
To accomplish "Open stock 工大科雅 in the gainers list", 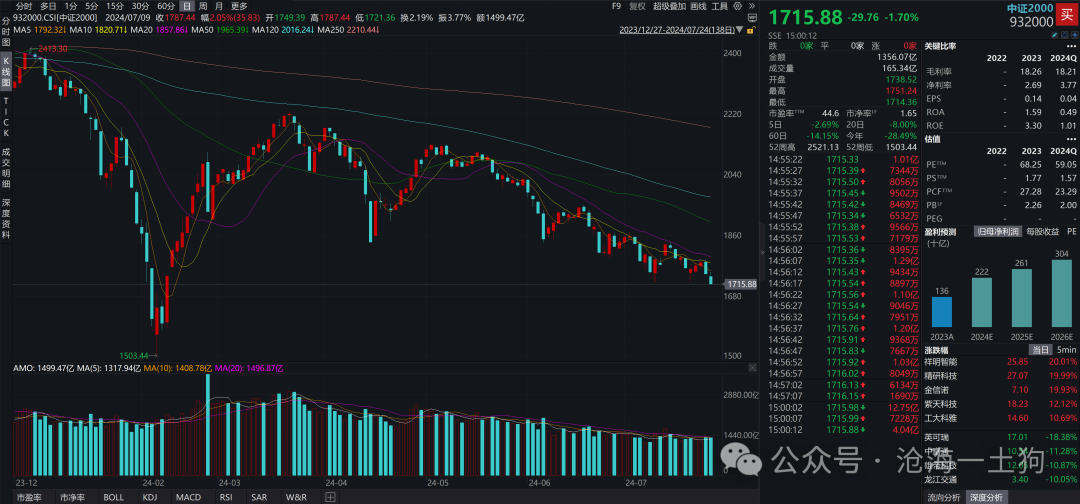I will point(942,418).
